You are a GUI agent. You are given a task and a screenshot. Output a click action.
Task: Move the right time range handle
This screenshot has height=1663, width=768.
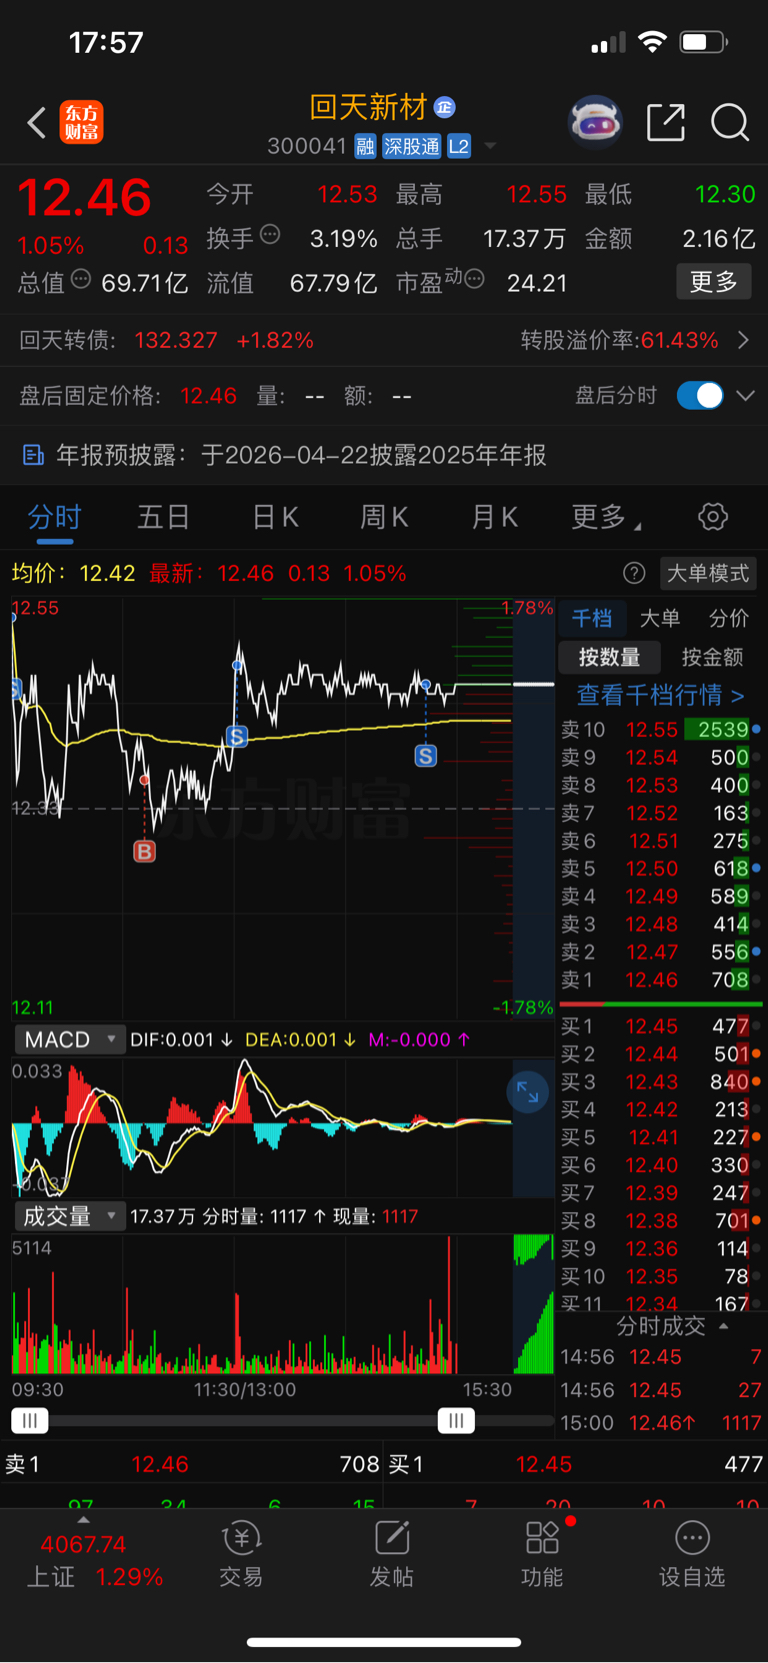(456, 1421)
